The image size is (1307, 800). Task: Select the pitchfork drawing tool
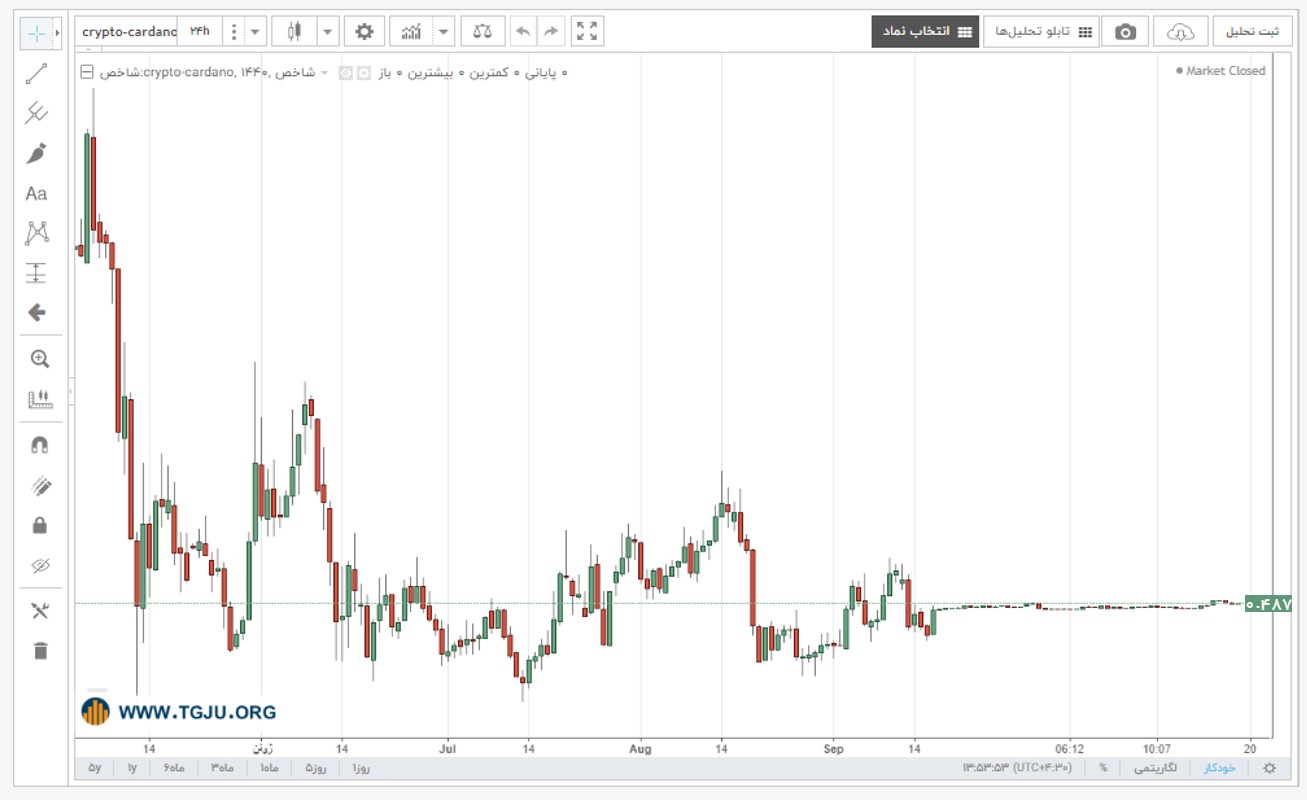(x=37, y=113)
